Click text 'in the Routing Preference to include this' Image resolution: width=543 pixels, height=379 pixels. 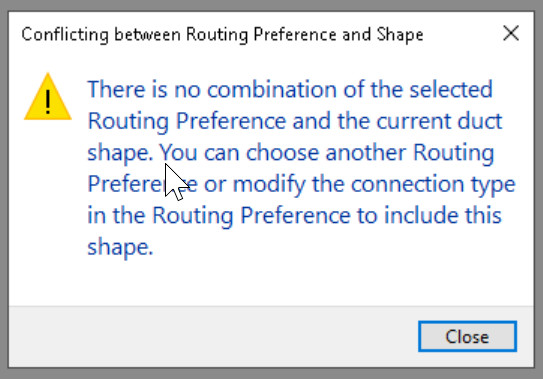pyautogui.click(x=294, y=215)
